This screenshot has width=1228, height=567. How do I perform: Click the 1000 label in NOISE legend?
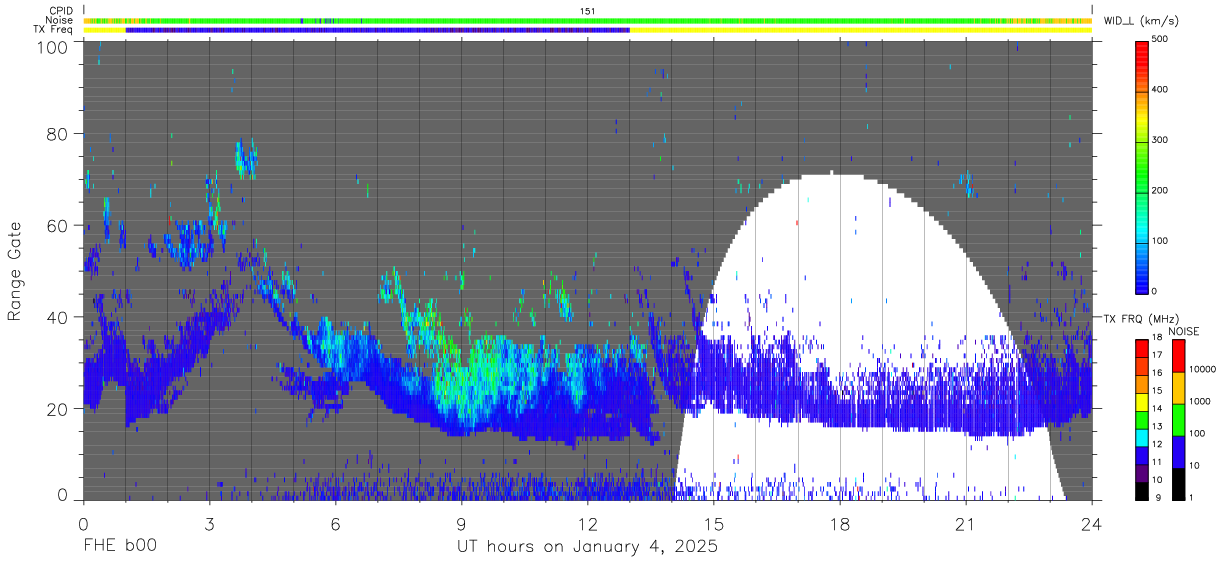(1201, 401)
